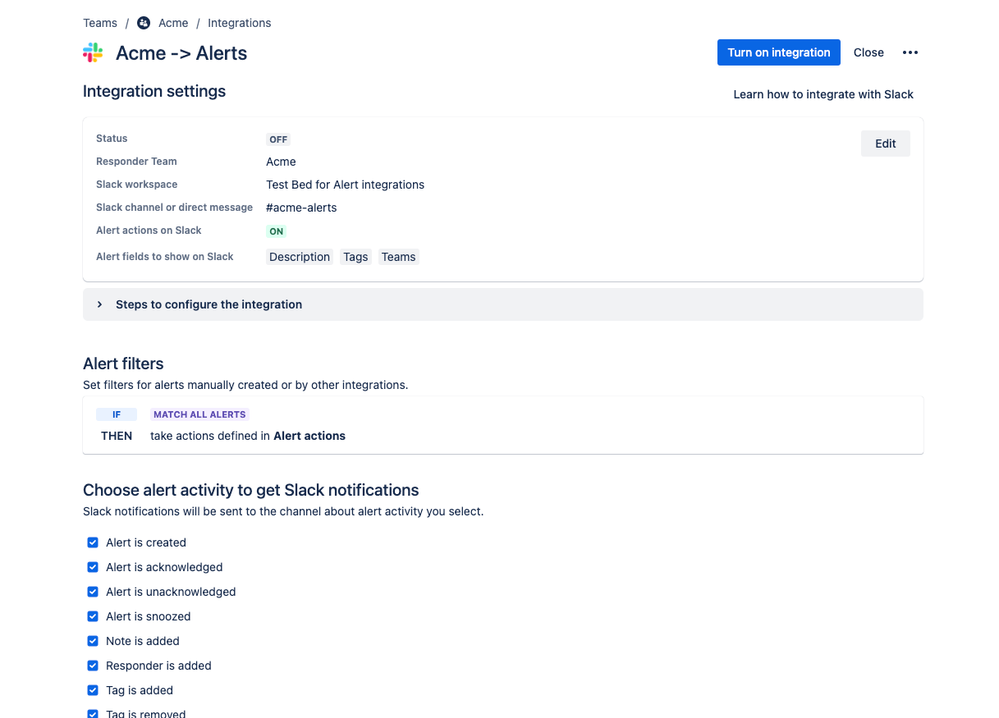Uncheck Alert is acknowledged checkbox
This screenshot has width=999, height=718.
tap(93, 567)
